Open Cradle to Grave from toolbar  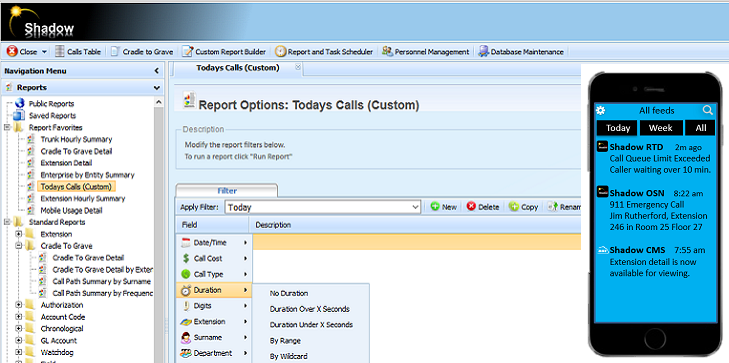coord(142,52)
